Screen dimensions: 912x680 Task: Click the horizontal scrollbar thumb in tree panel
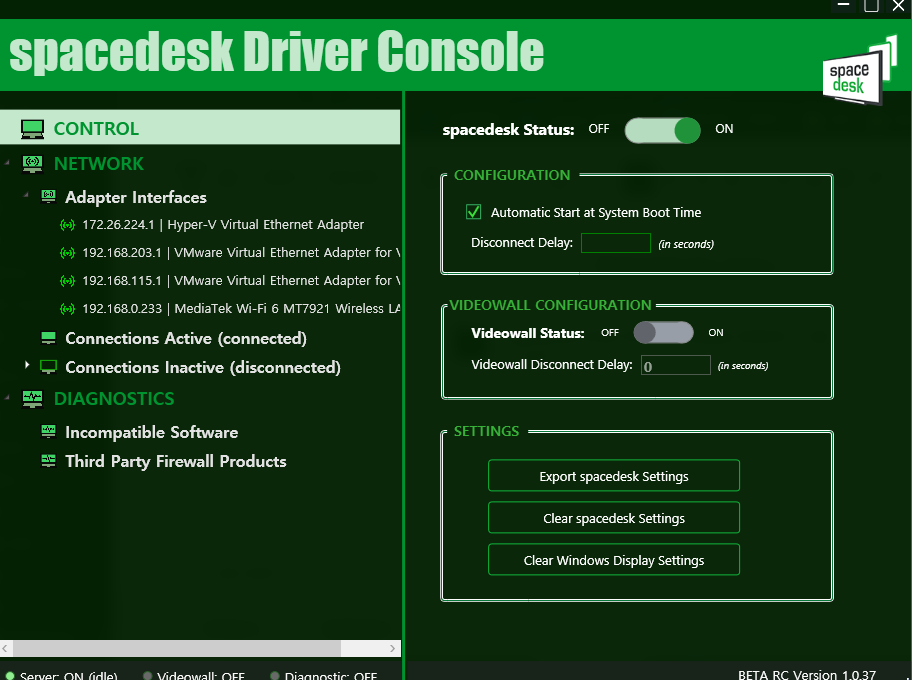click(x=177, y=648)
